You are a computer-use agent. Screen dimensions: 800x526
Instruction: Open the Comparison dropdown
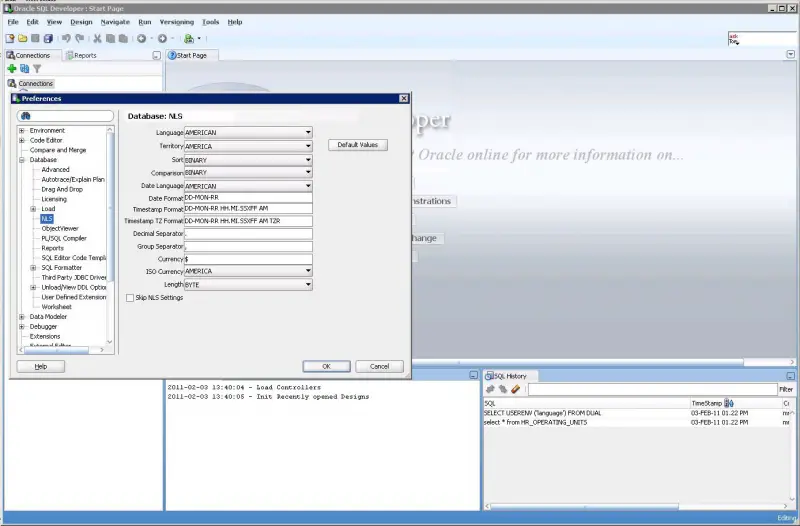(308, 172)
